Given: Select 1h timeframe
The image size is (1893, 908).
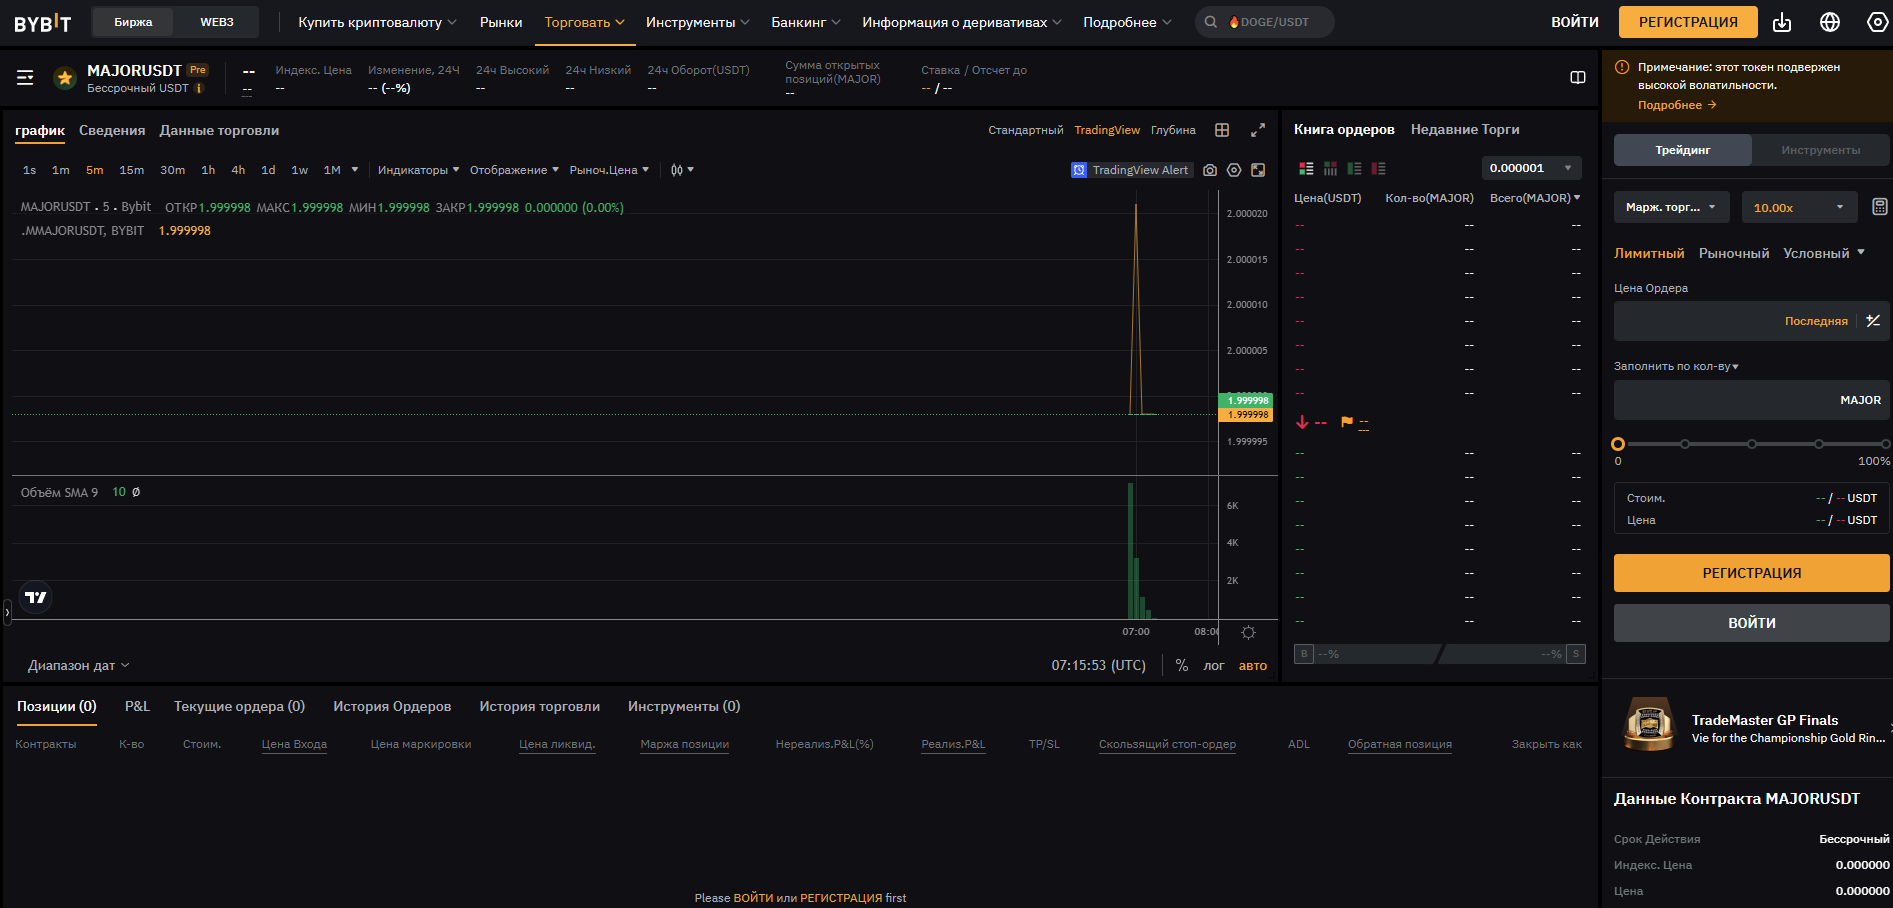Looking at the screenshot, I should [x=208, y=170].
